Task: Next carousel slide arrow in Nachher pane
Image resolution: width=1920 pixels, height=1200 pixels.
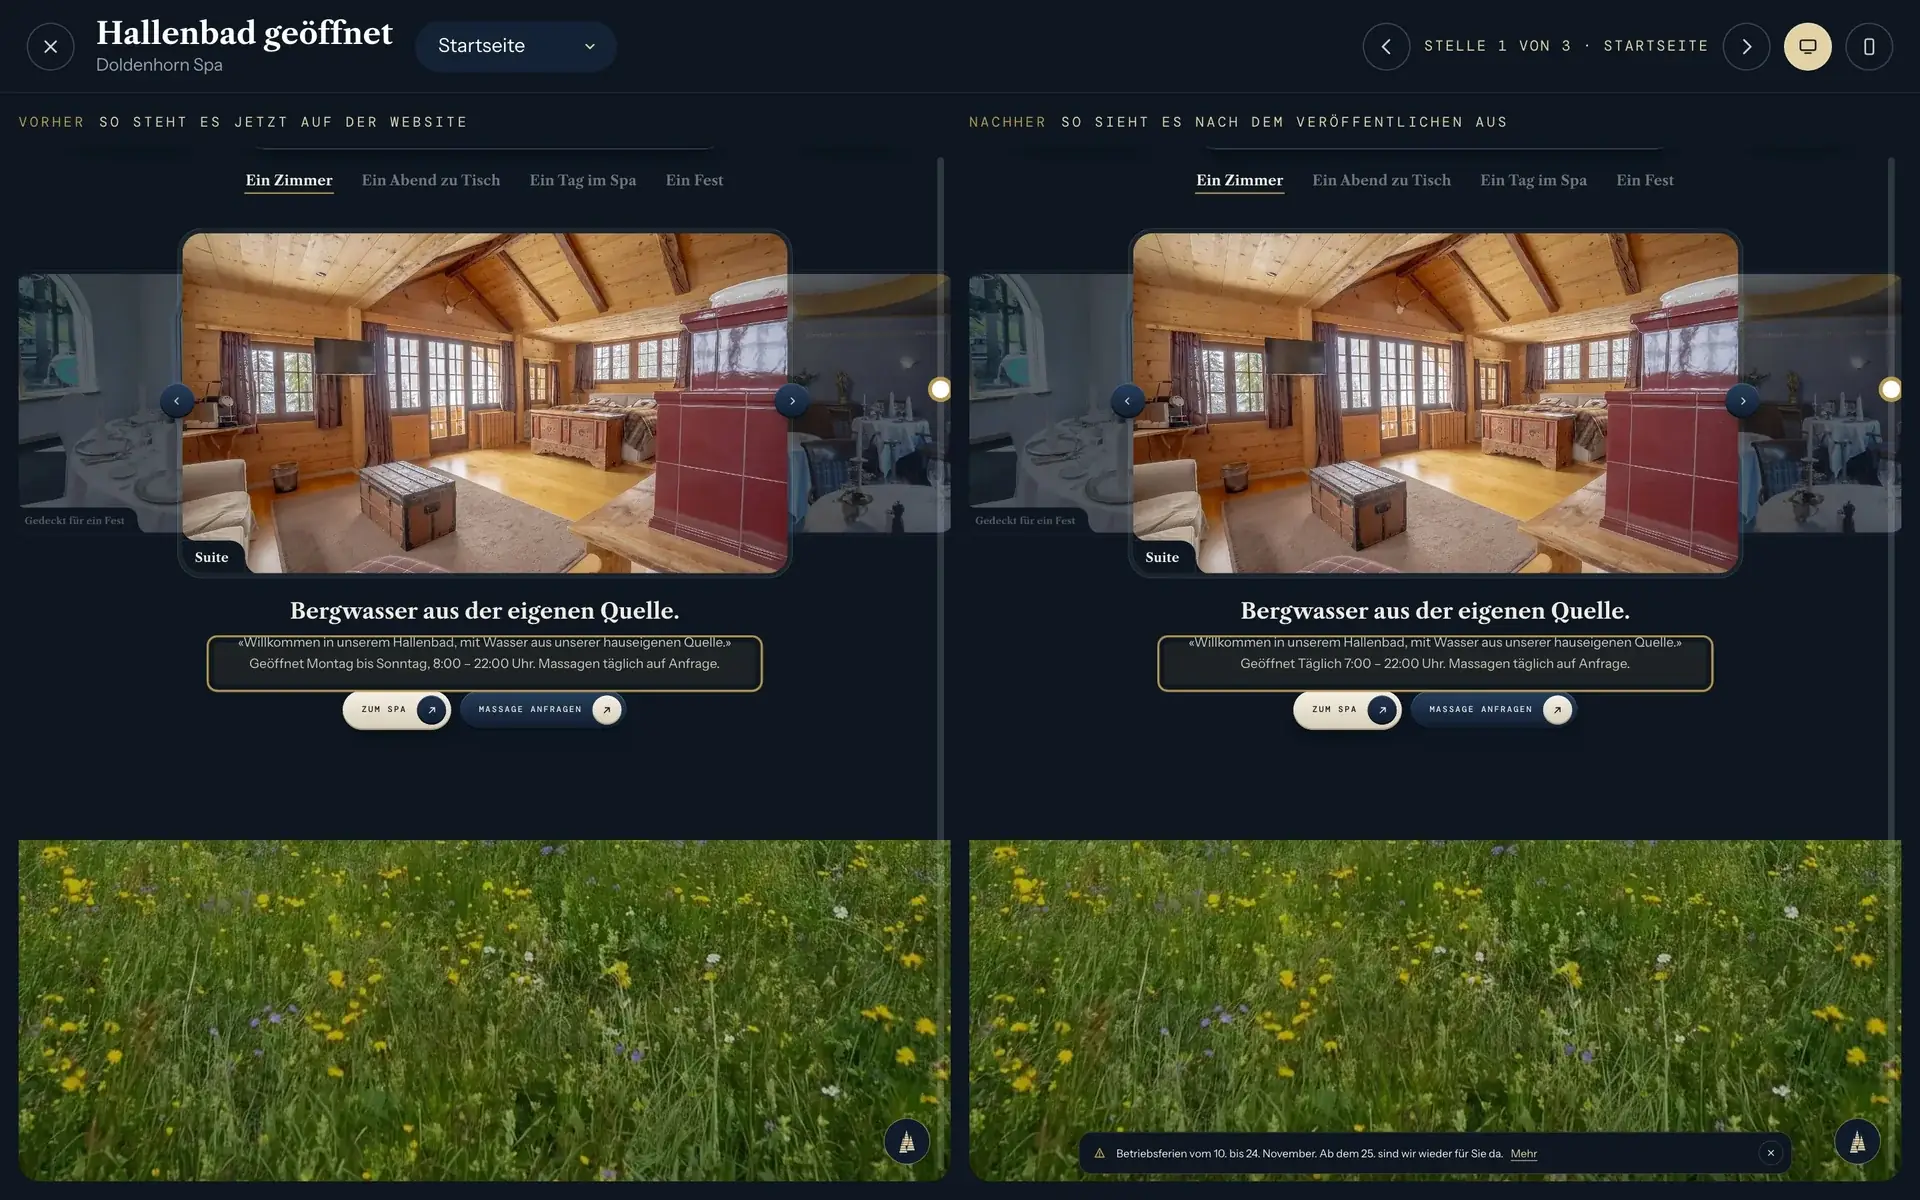Action: point(1743,401)
